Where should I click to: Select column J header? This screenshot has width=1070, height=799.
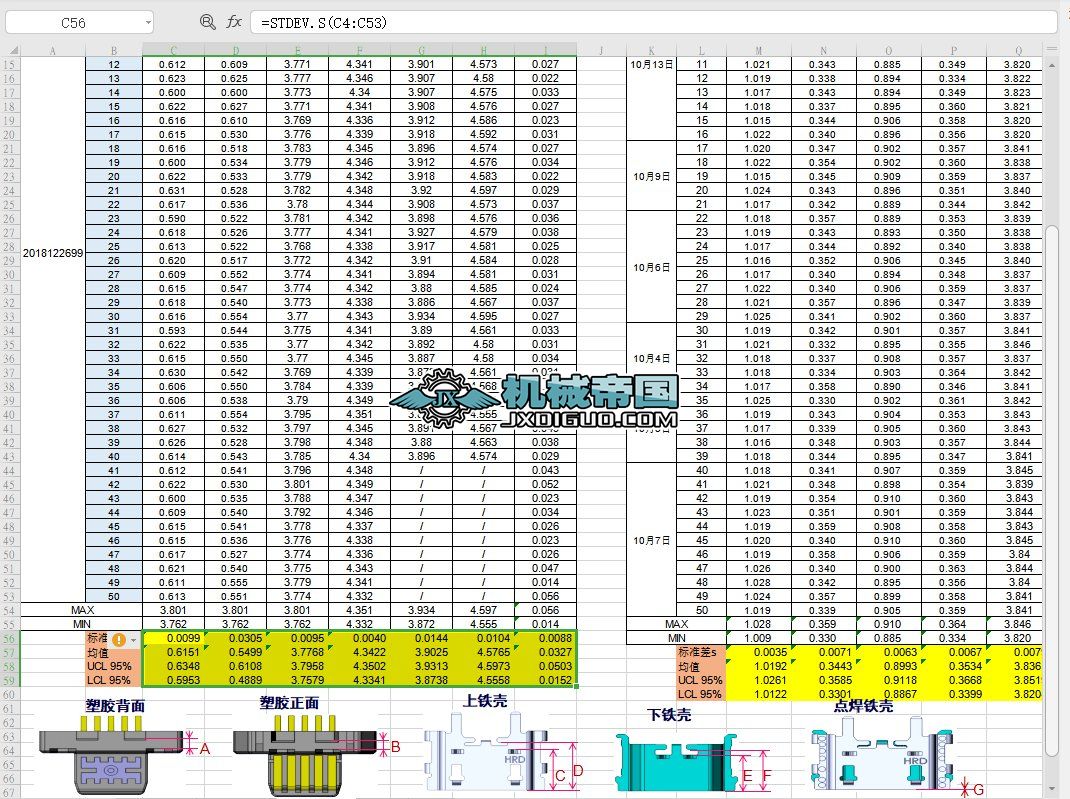pyautogui.click(x=601, y=50)
